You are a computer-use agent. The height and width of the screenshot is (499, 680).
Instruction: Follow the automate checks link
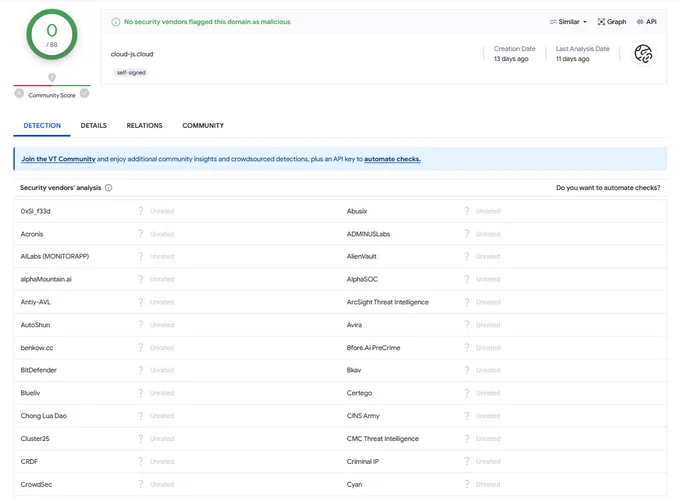(x=392, y=159)
